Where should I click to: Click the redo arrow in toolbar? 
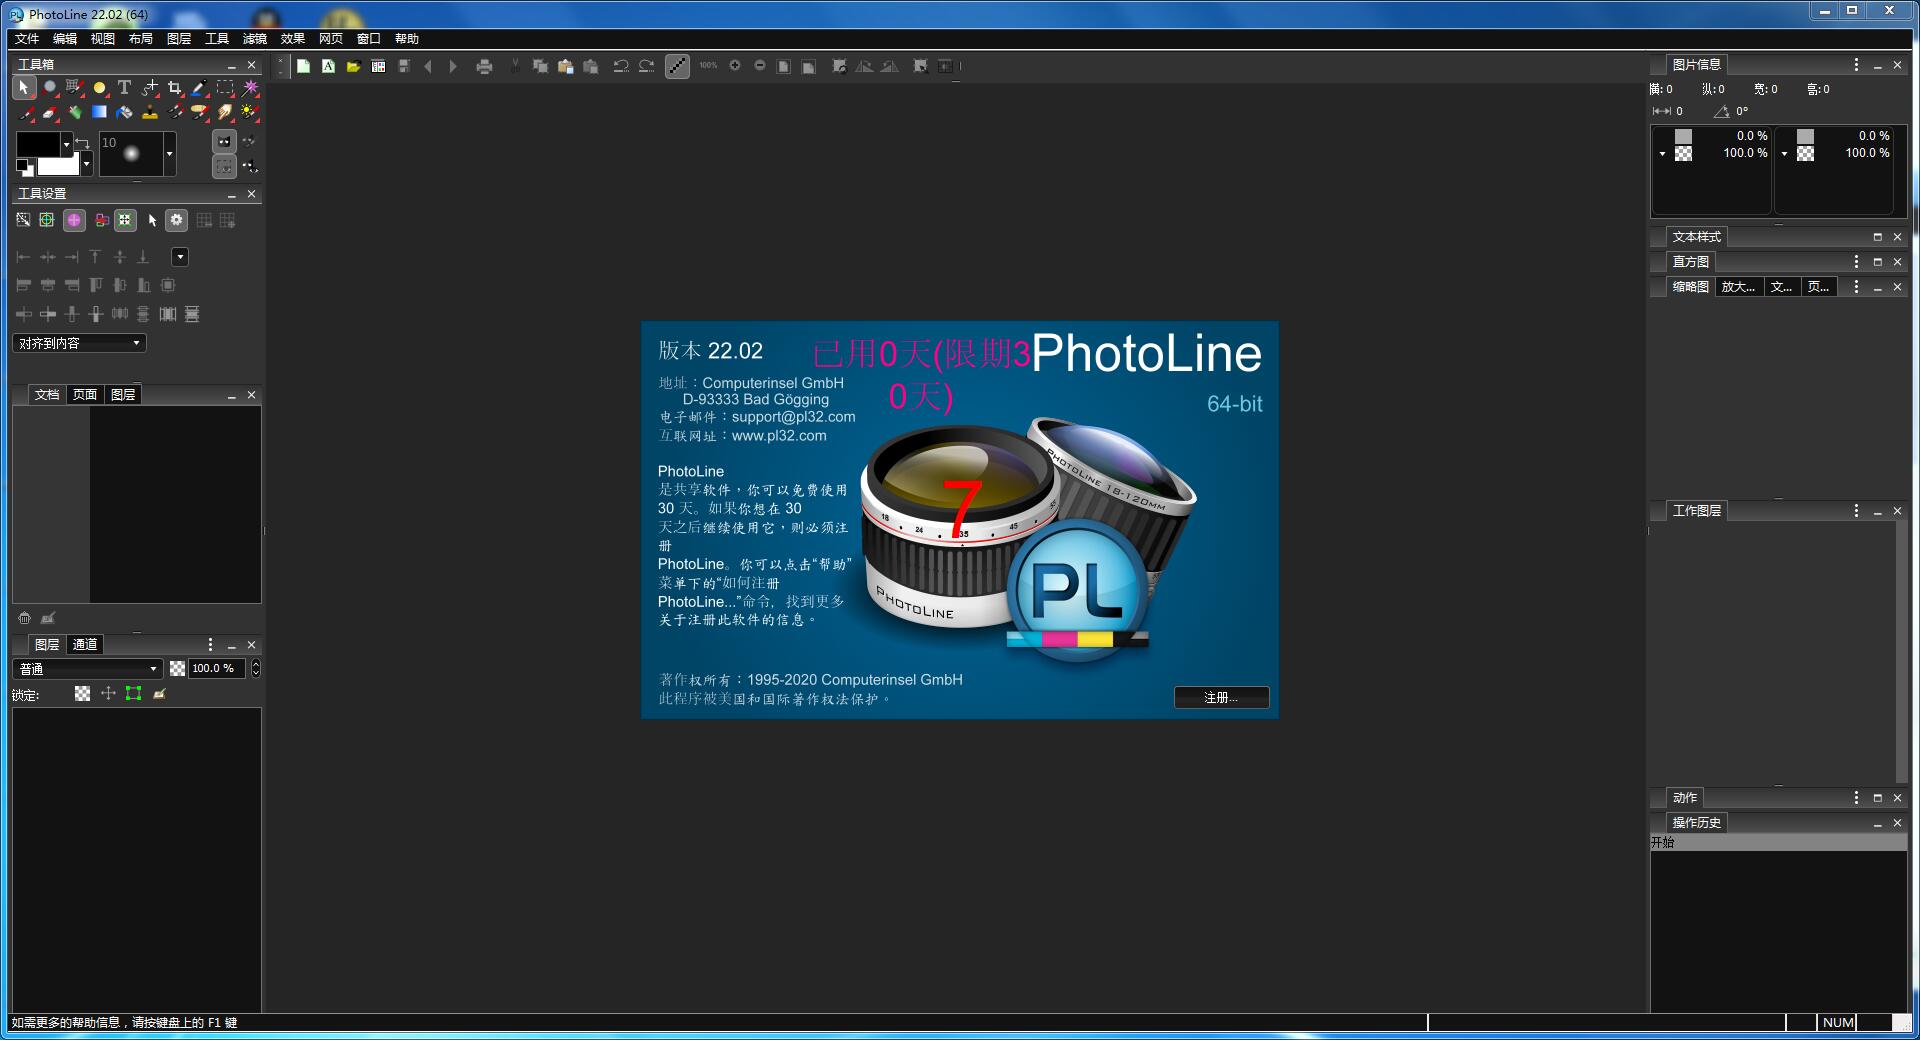click(x=646, y=66)
